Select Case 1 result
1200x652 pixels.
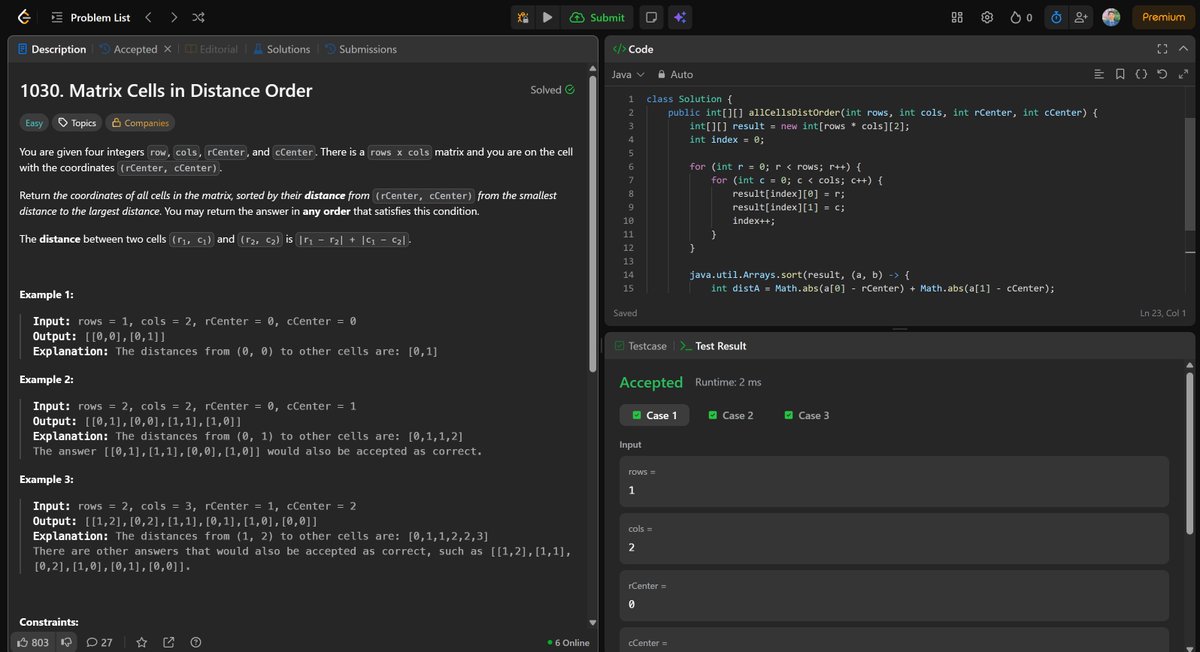click(654, 415)
